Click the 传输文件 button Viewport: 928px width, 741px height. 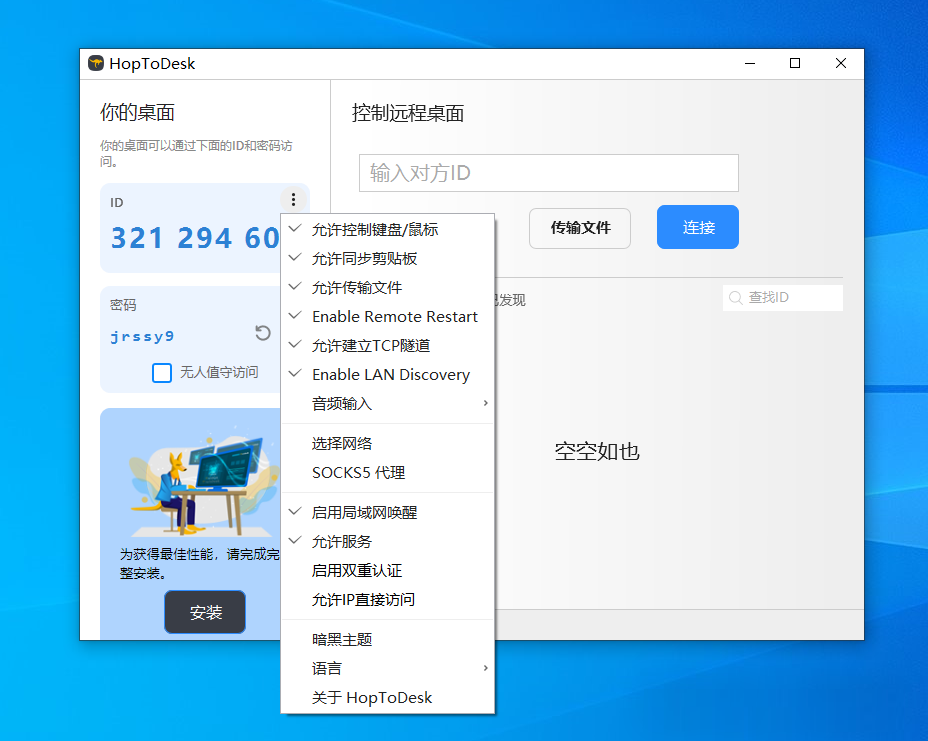580,228
